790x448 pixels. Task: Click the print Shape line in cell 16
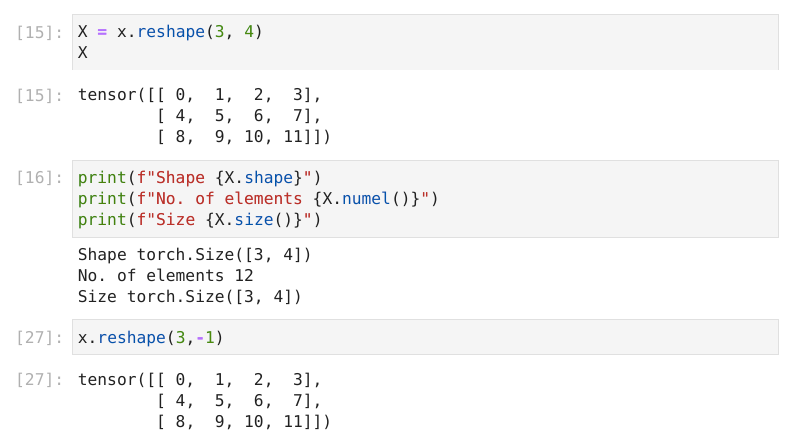pyautogui.click(x=199, y=178)
